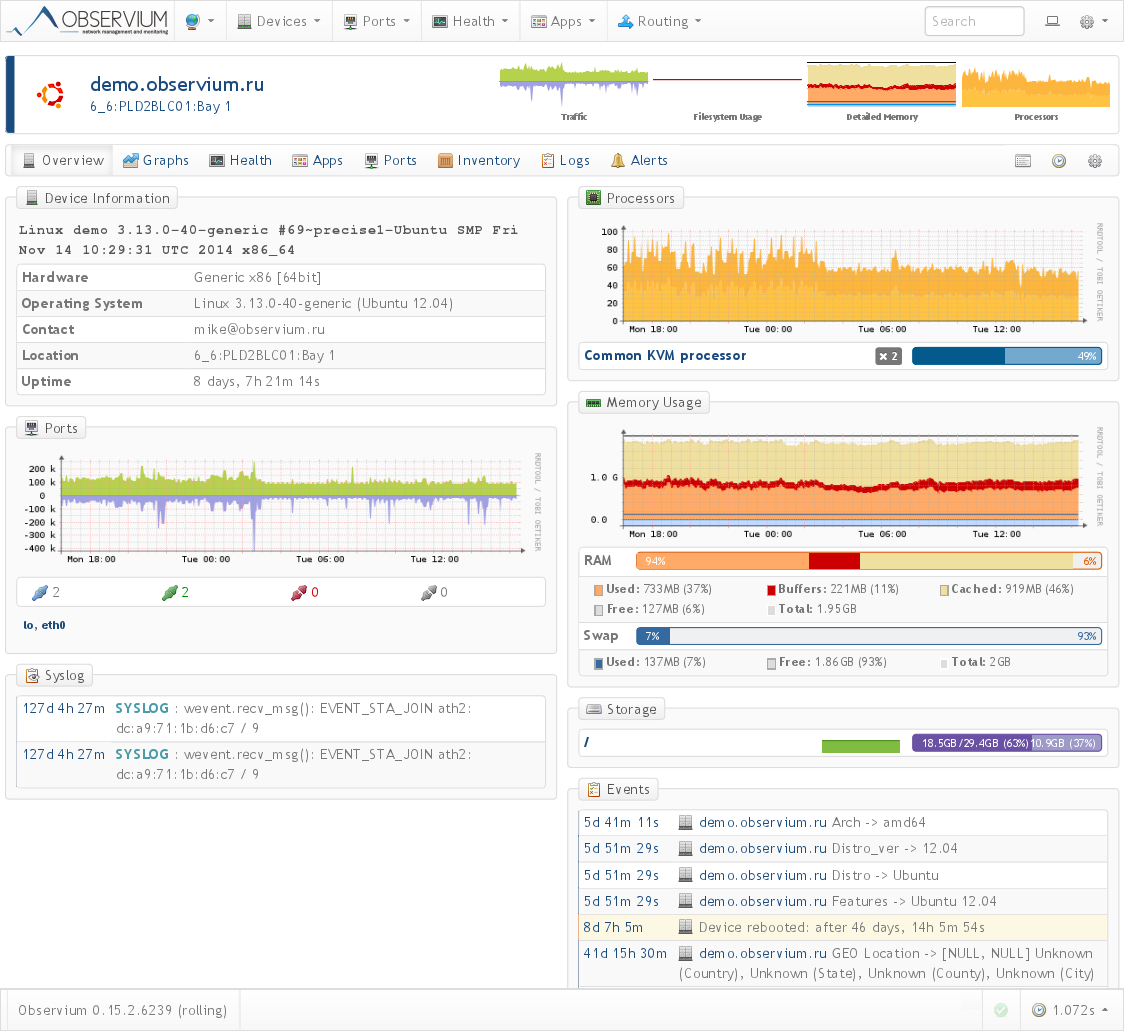This screenshot has width=1124, height=1031.
Task: Click the green status check icon in footer
Action: (x=1001, y=1010)
